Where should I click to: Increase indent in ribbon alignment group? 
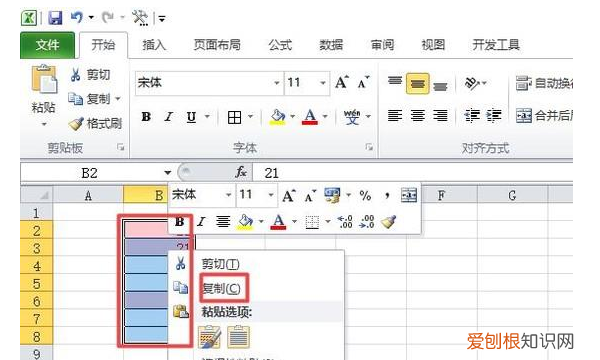pos(494,115)
